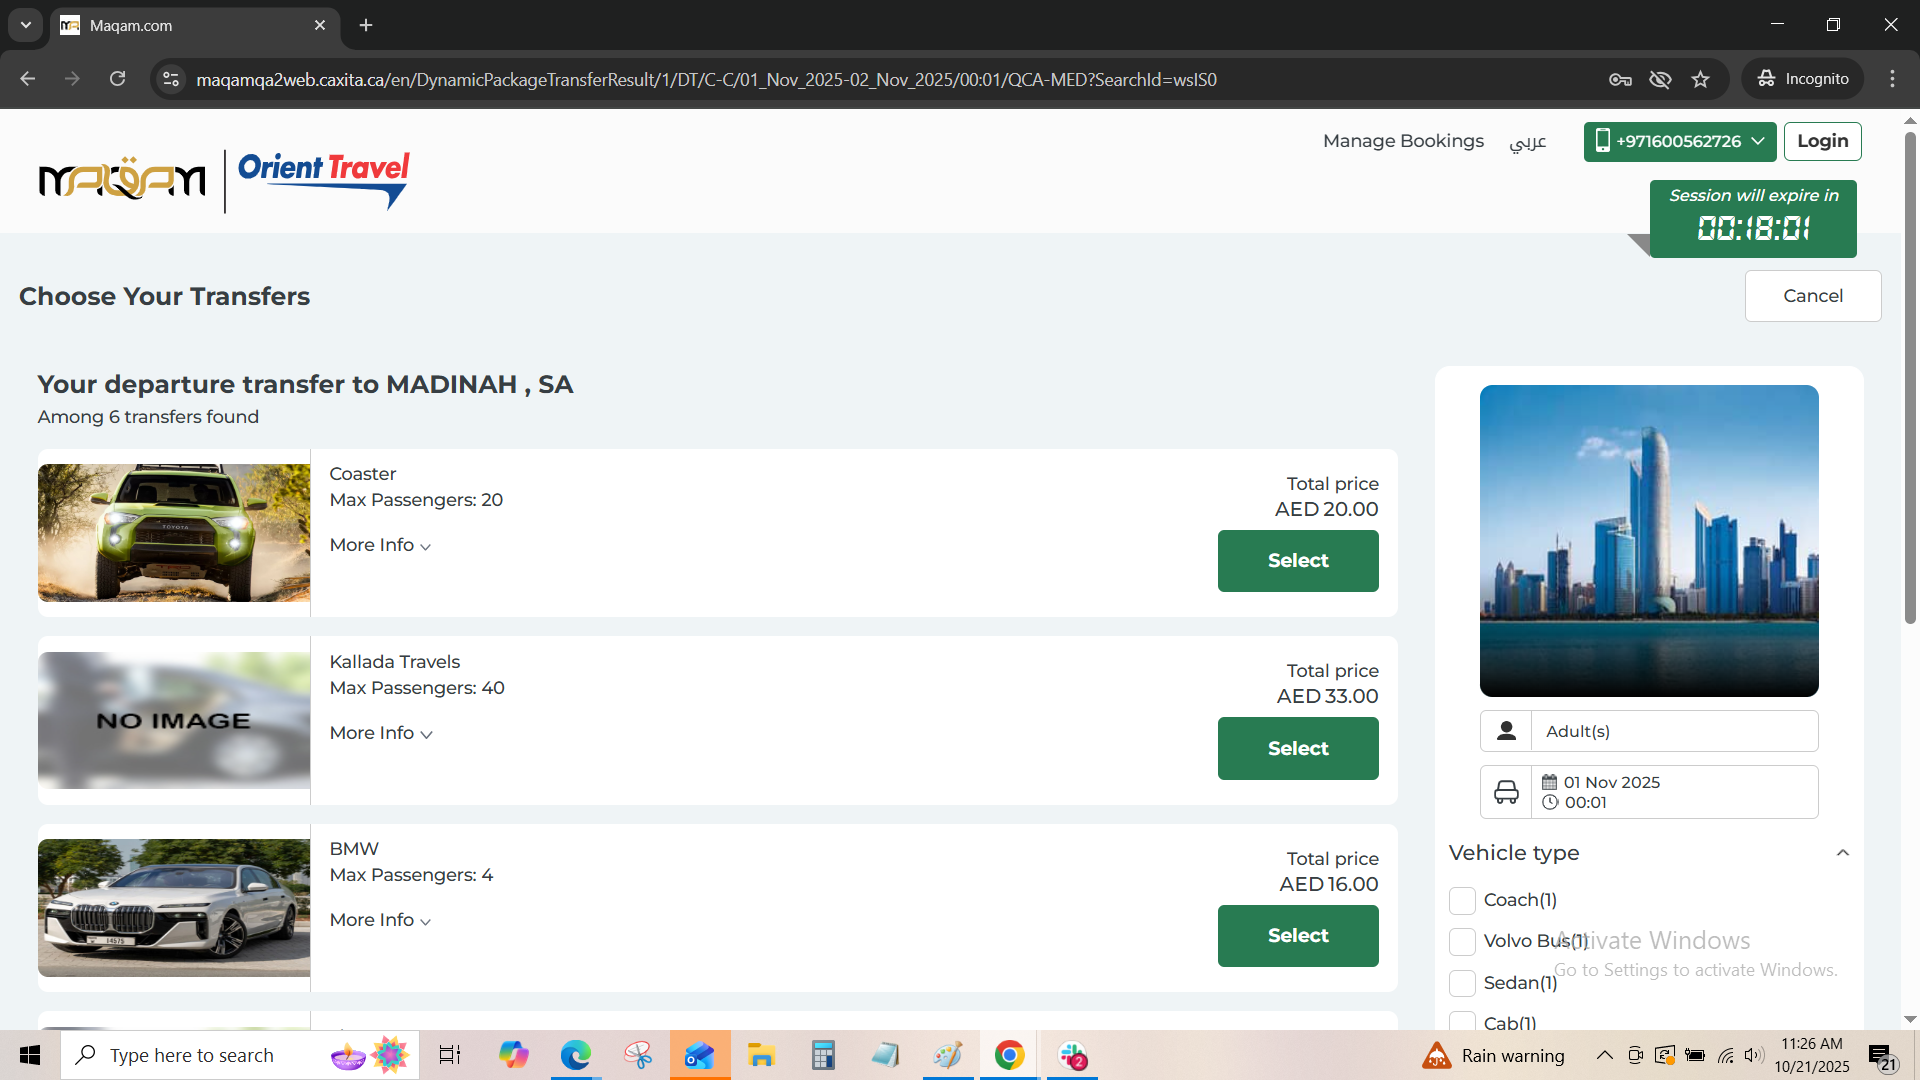Click the third-party cookies eye icon
This screenshot has height=1080, width=1920.
[1660, 79]
